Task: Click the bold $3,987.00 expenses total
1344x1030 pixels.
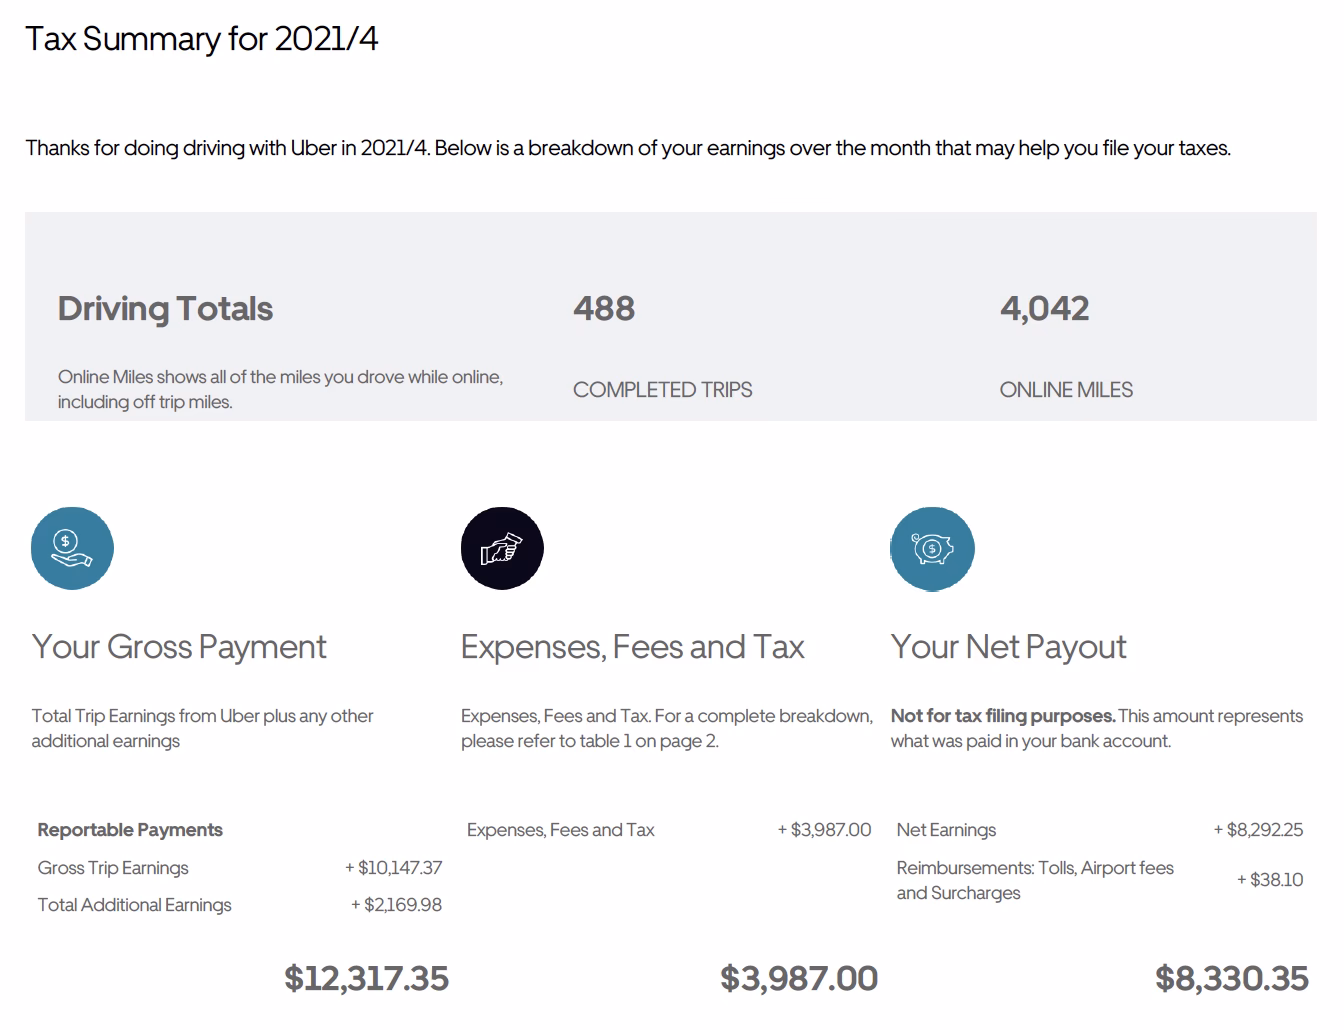Action: point(799,978)
